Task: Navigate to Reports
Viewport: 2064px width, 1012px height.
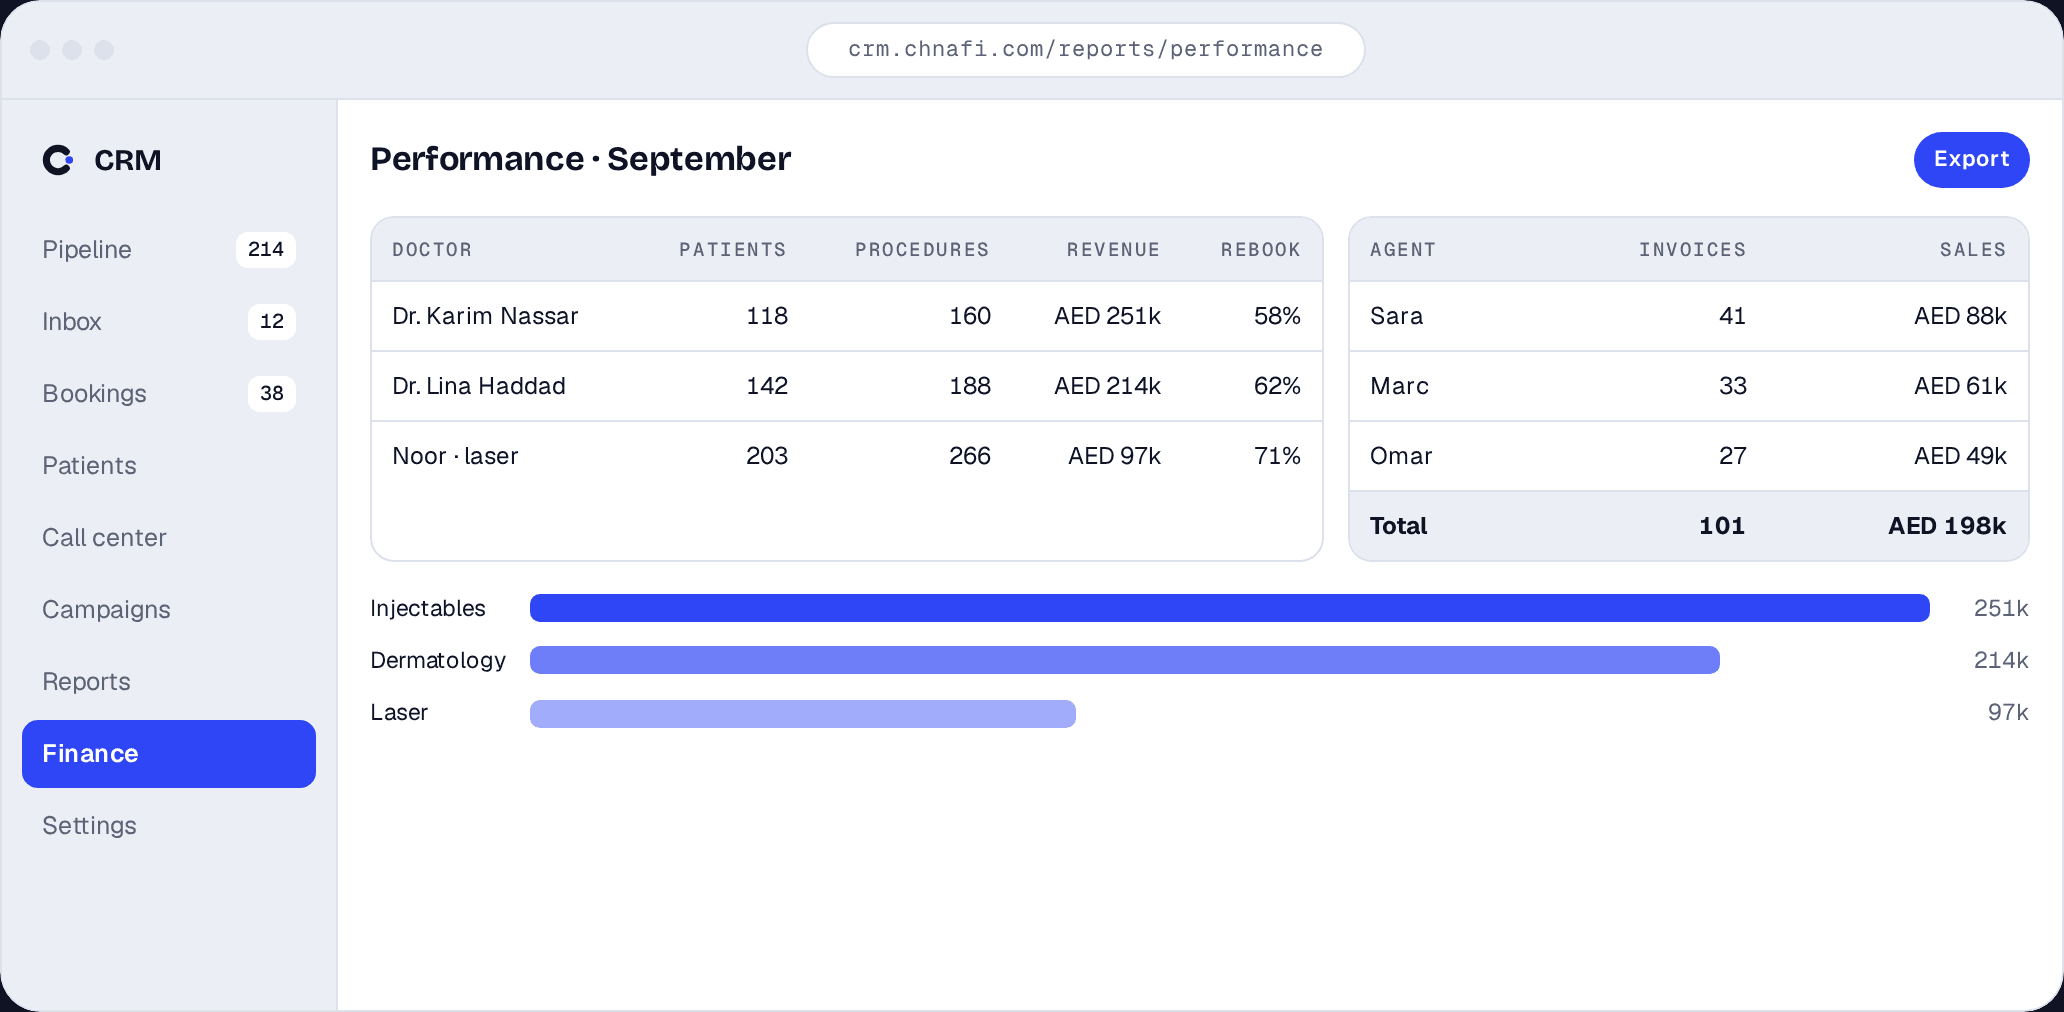Action: [168, 682]
